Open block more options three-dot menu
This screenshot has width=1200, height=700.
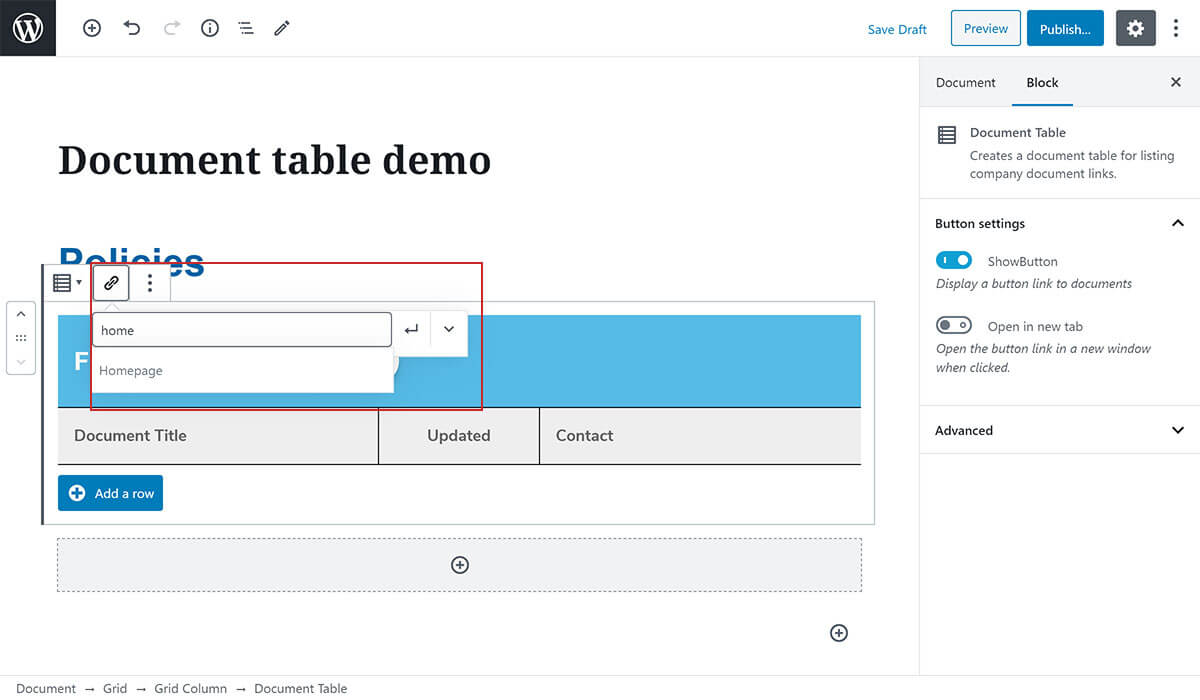point(150,283)
